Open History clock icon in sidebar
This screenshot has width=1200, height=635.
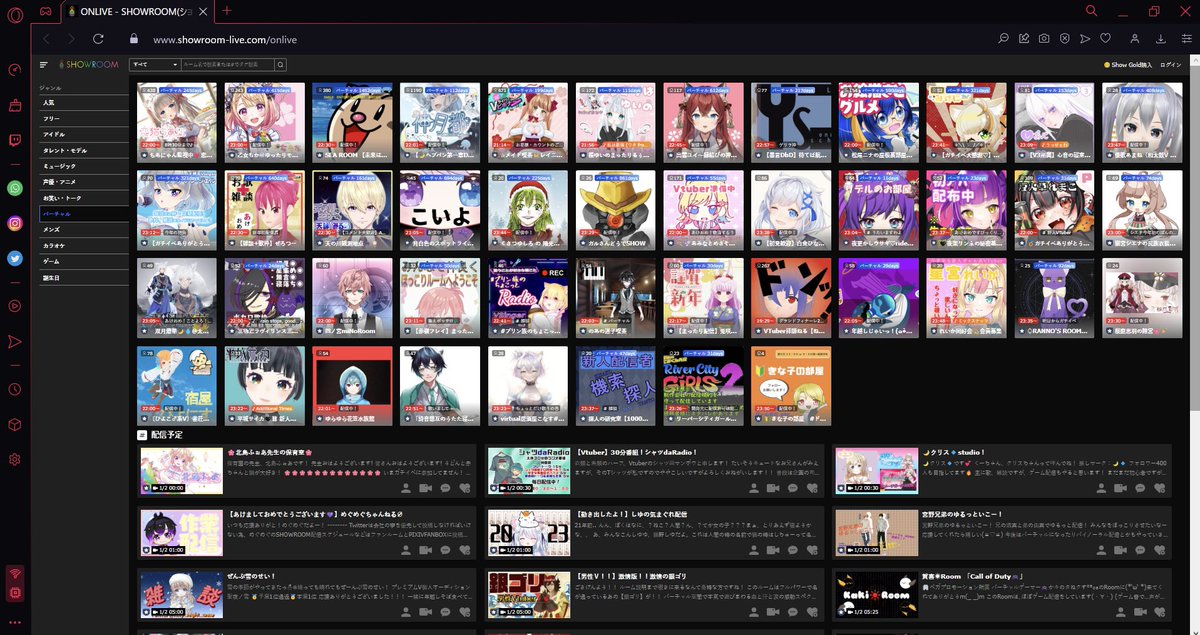[14, 389]
